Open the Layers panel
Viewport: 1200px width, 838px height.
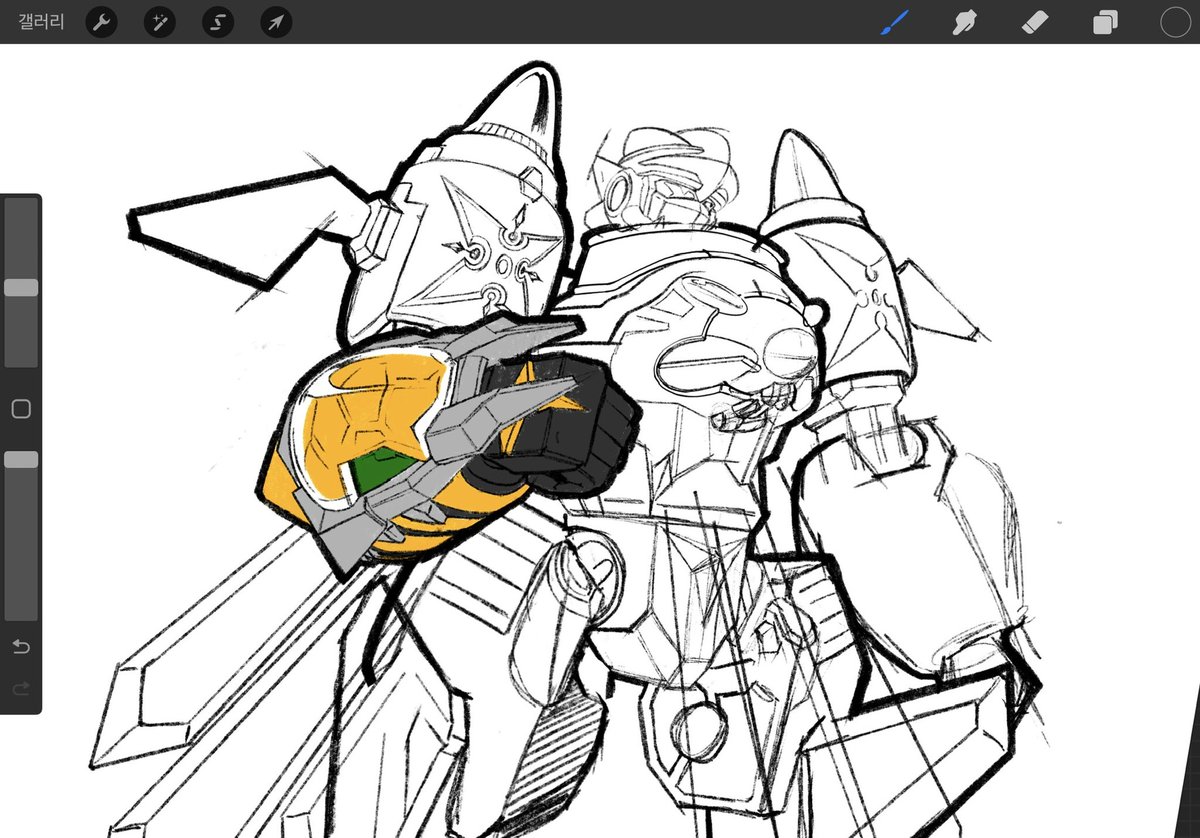coord(1105,22)
